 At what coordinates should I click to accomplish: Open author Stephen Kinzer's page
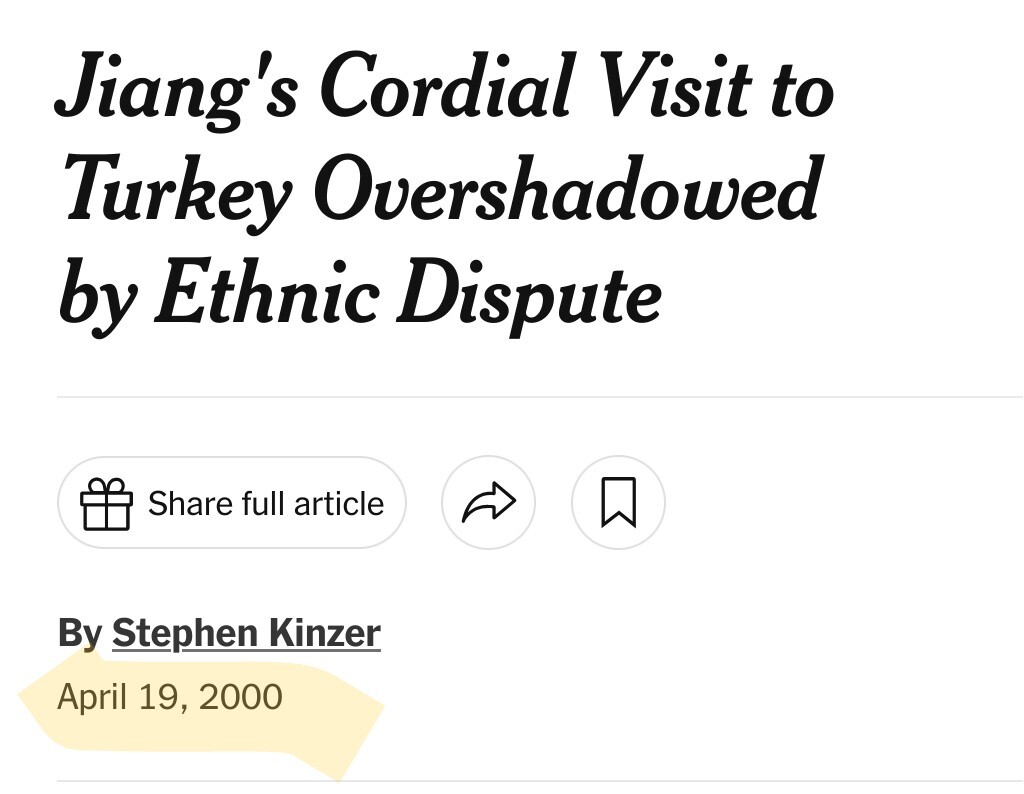[x=246, y=633]
